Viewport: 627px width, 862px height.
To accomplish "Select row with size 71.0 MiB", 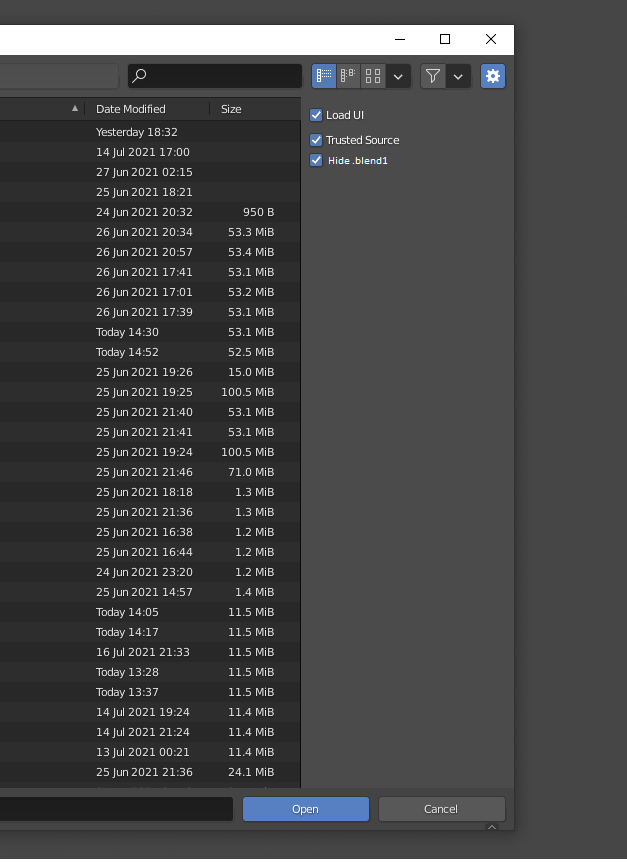I will pyautogui.click(x=150, y=472).
